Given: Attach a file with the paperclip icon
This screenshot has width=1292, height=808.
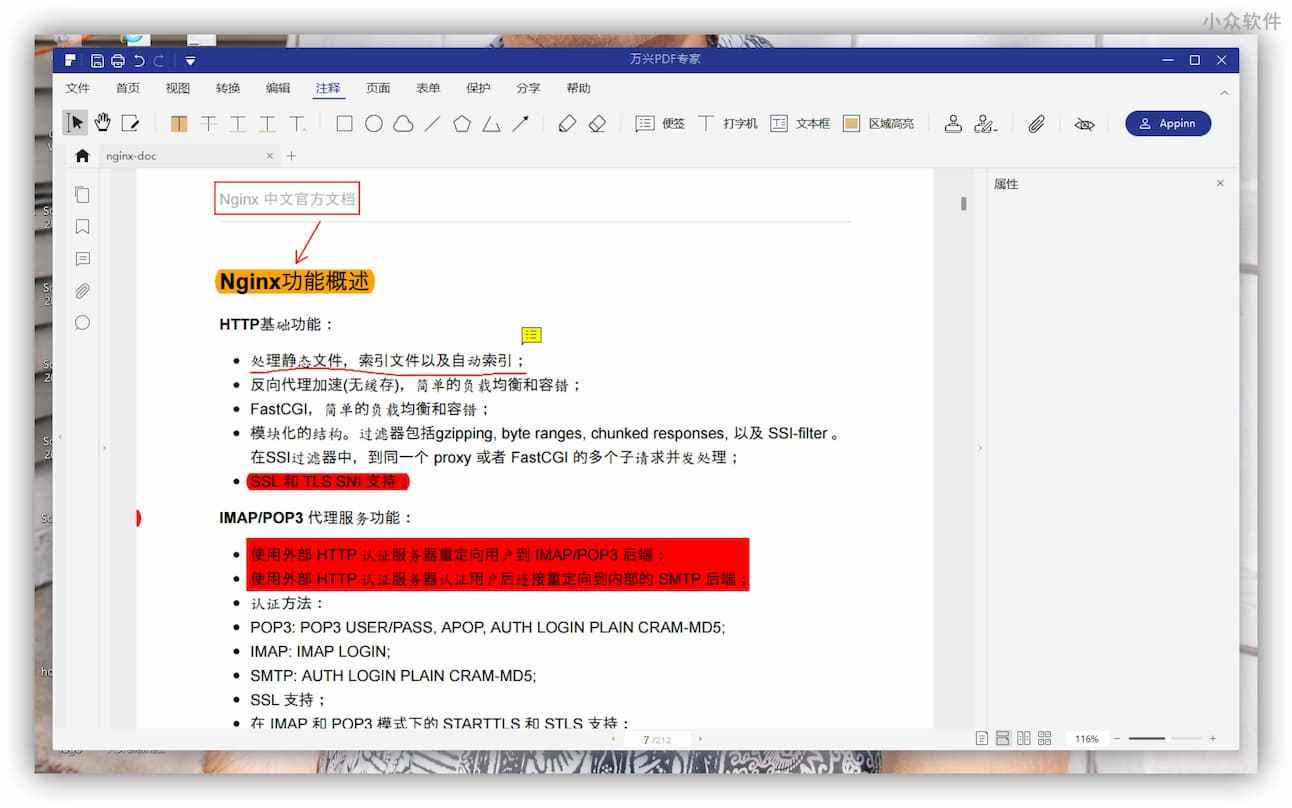Looking at the screenshot, I should 1037,124.
